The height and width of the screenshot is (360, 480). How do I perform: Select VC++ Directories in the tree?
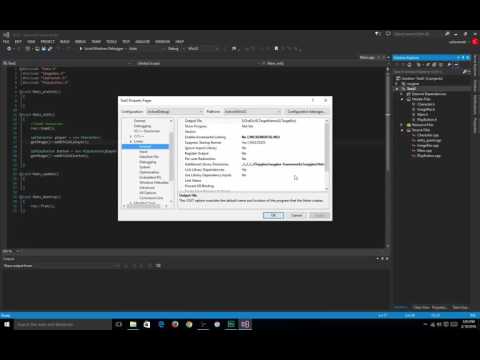pyautogui.click(x=147, y=131)
